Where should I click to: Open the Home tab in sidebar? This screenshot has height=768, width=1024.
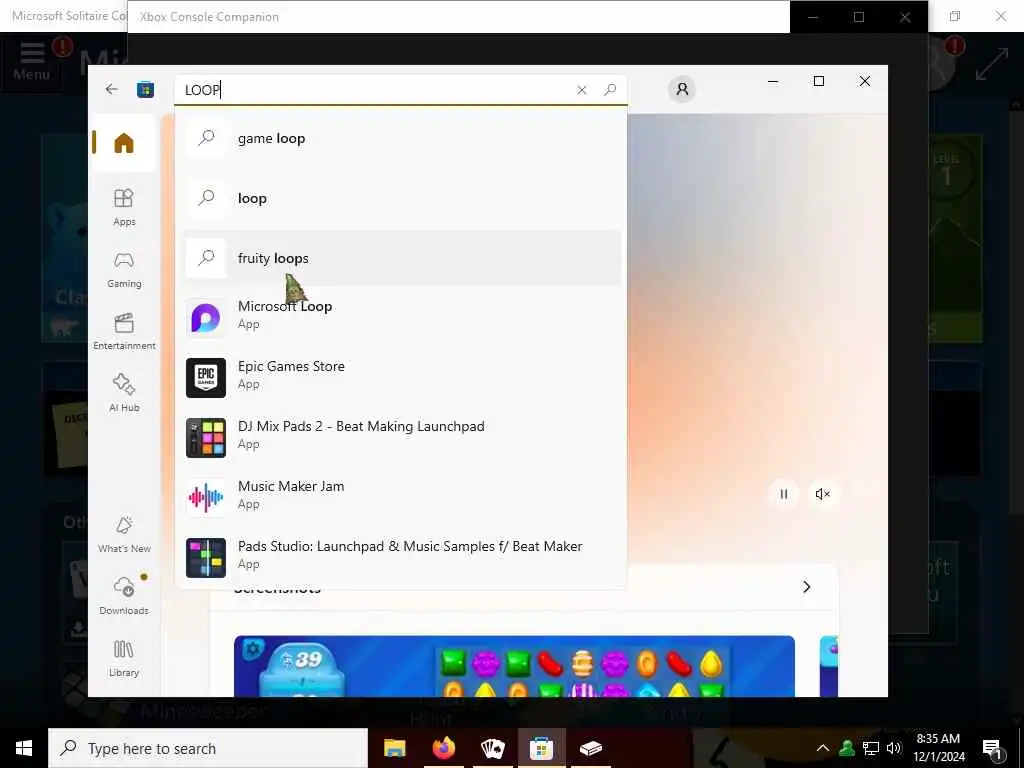pos(123,143)
